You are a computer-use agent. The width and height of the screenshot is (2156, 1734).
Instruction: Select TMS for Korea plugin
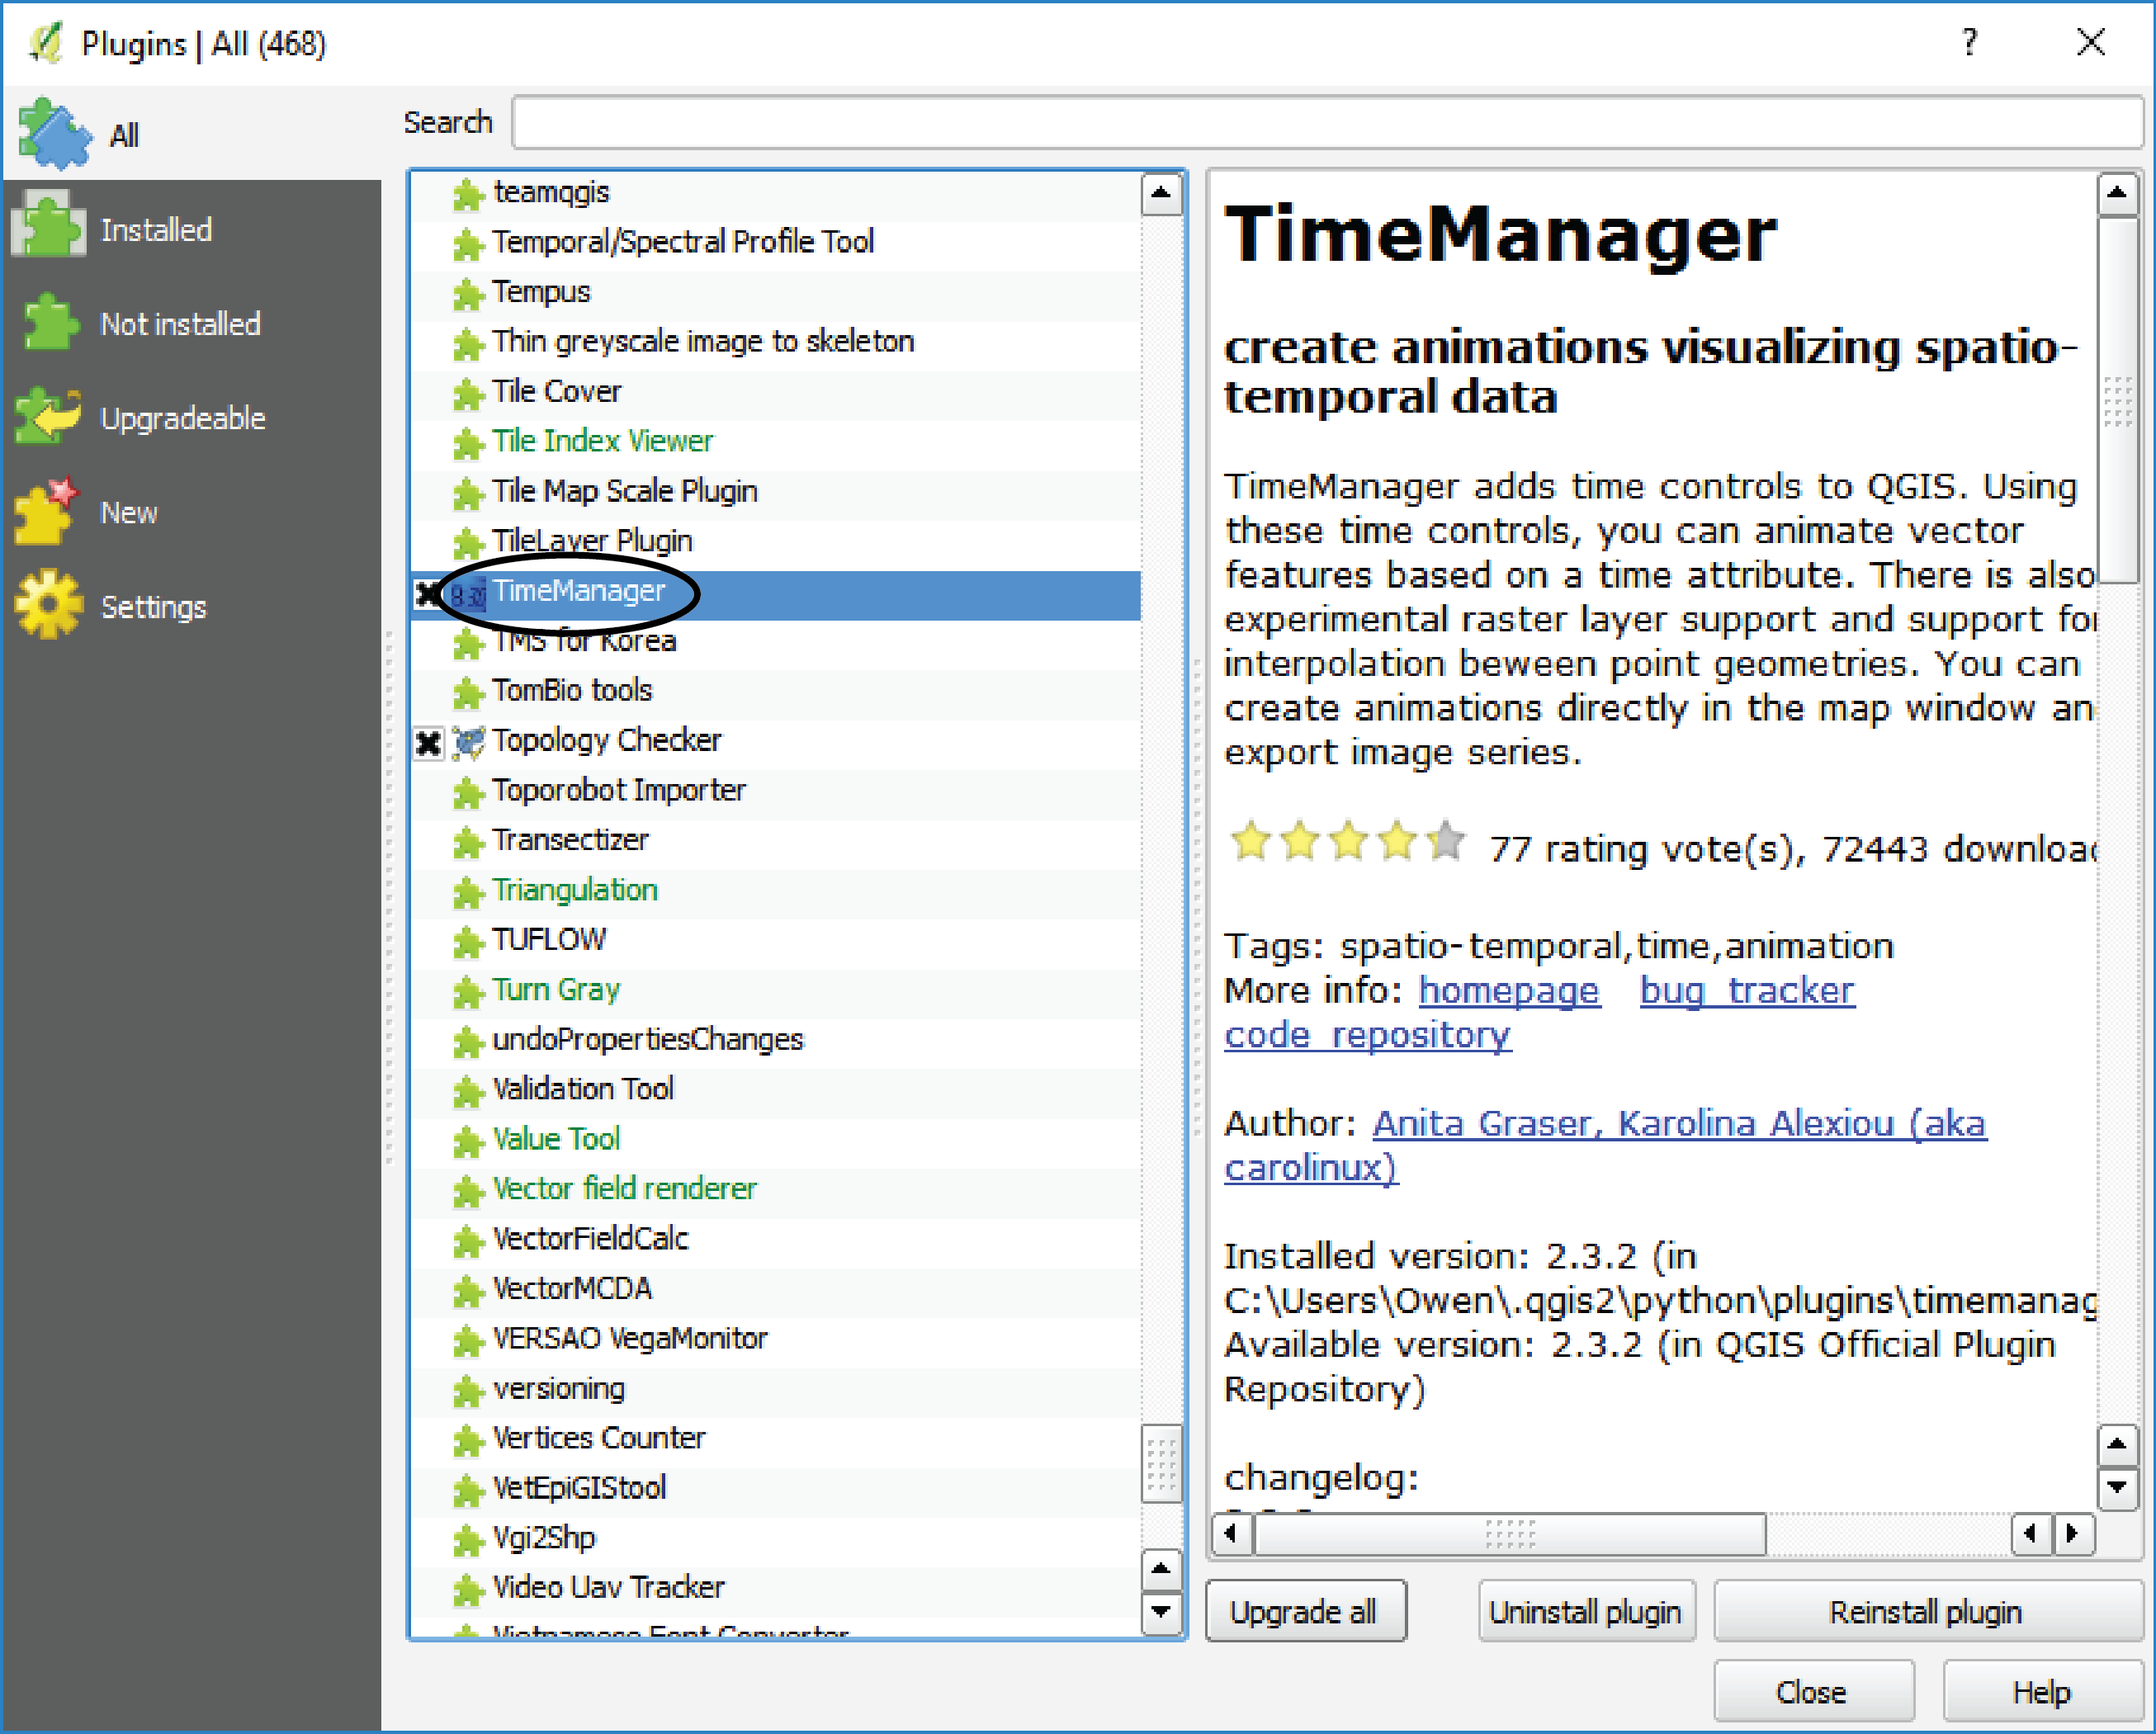776,641
